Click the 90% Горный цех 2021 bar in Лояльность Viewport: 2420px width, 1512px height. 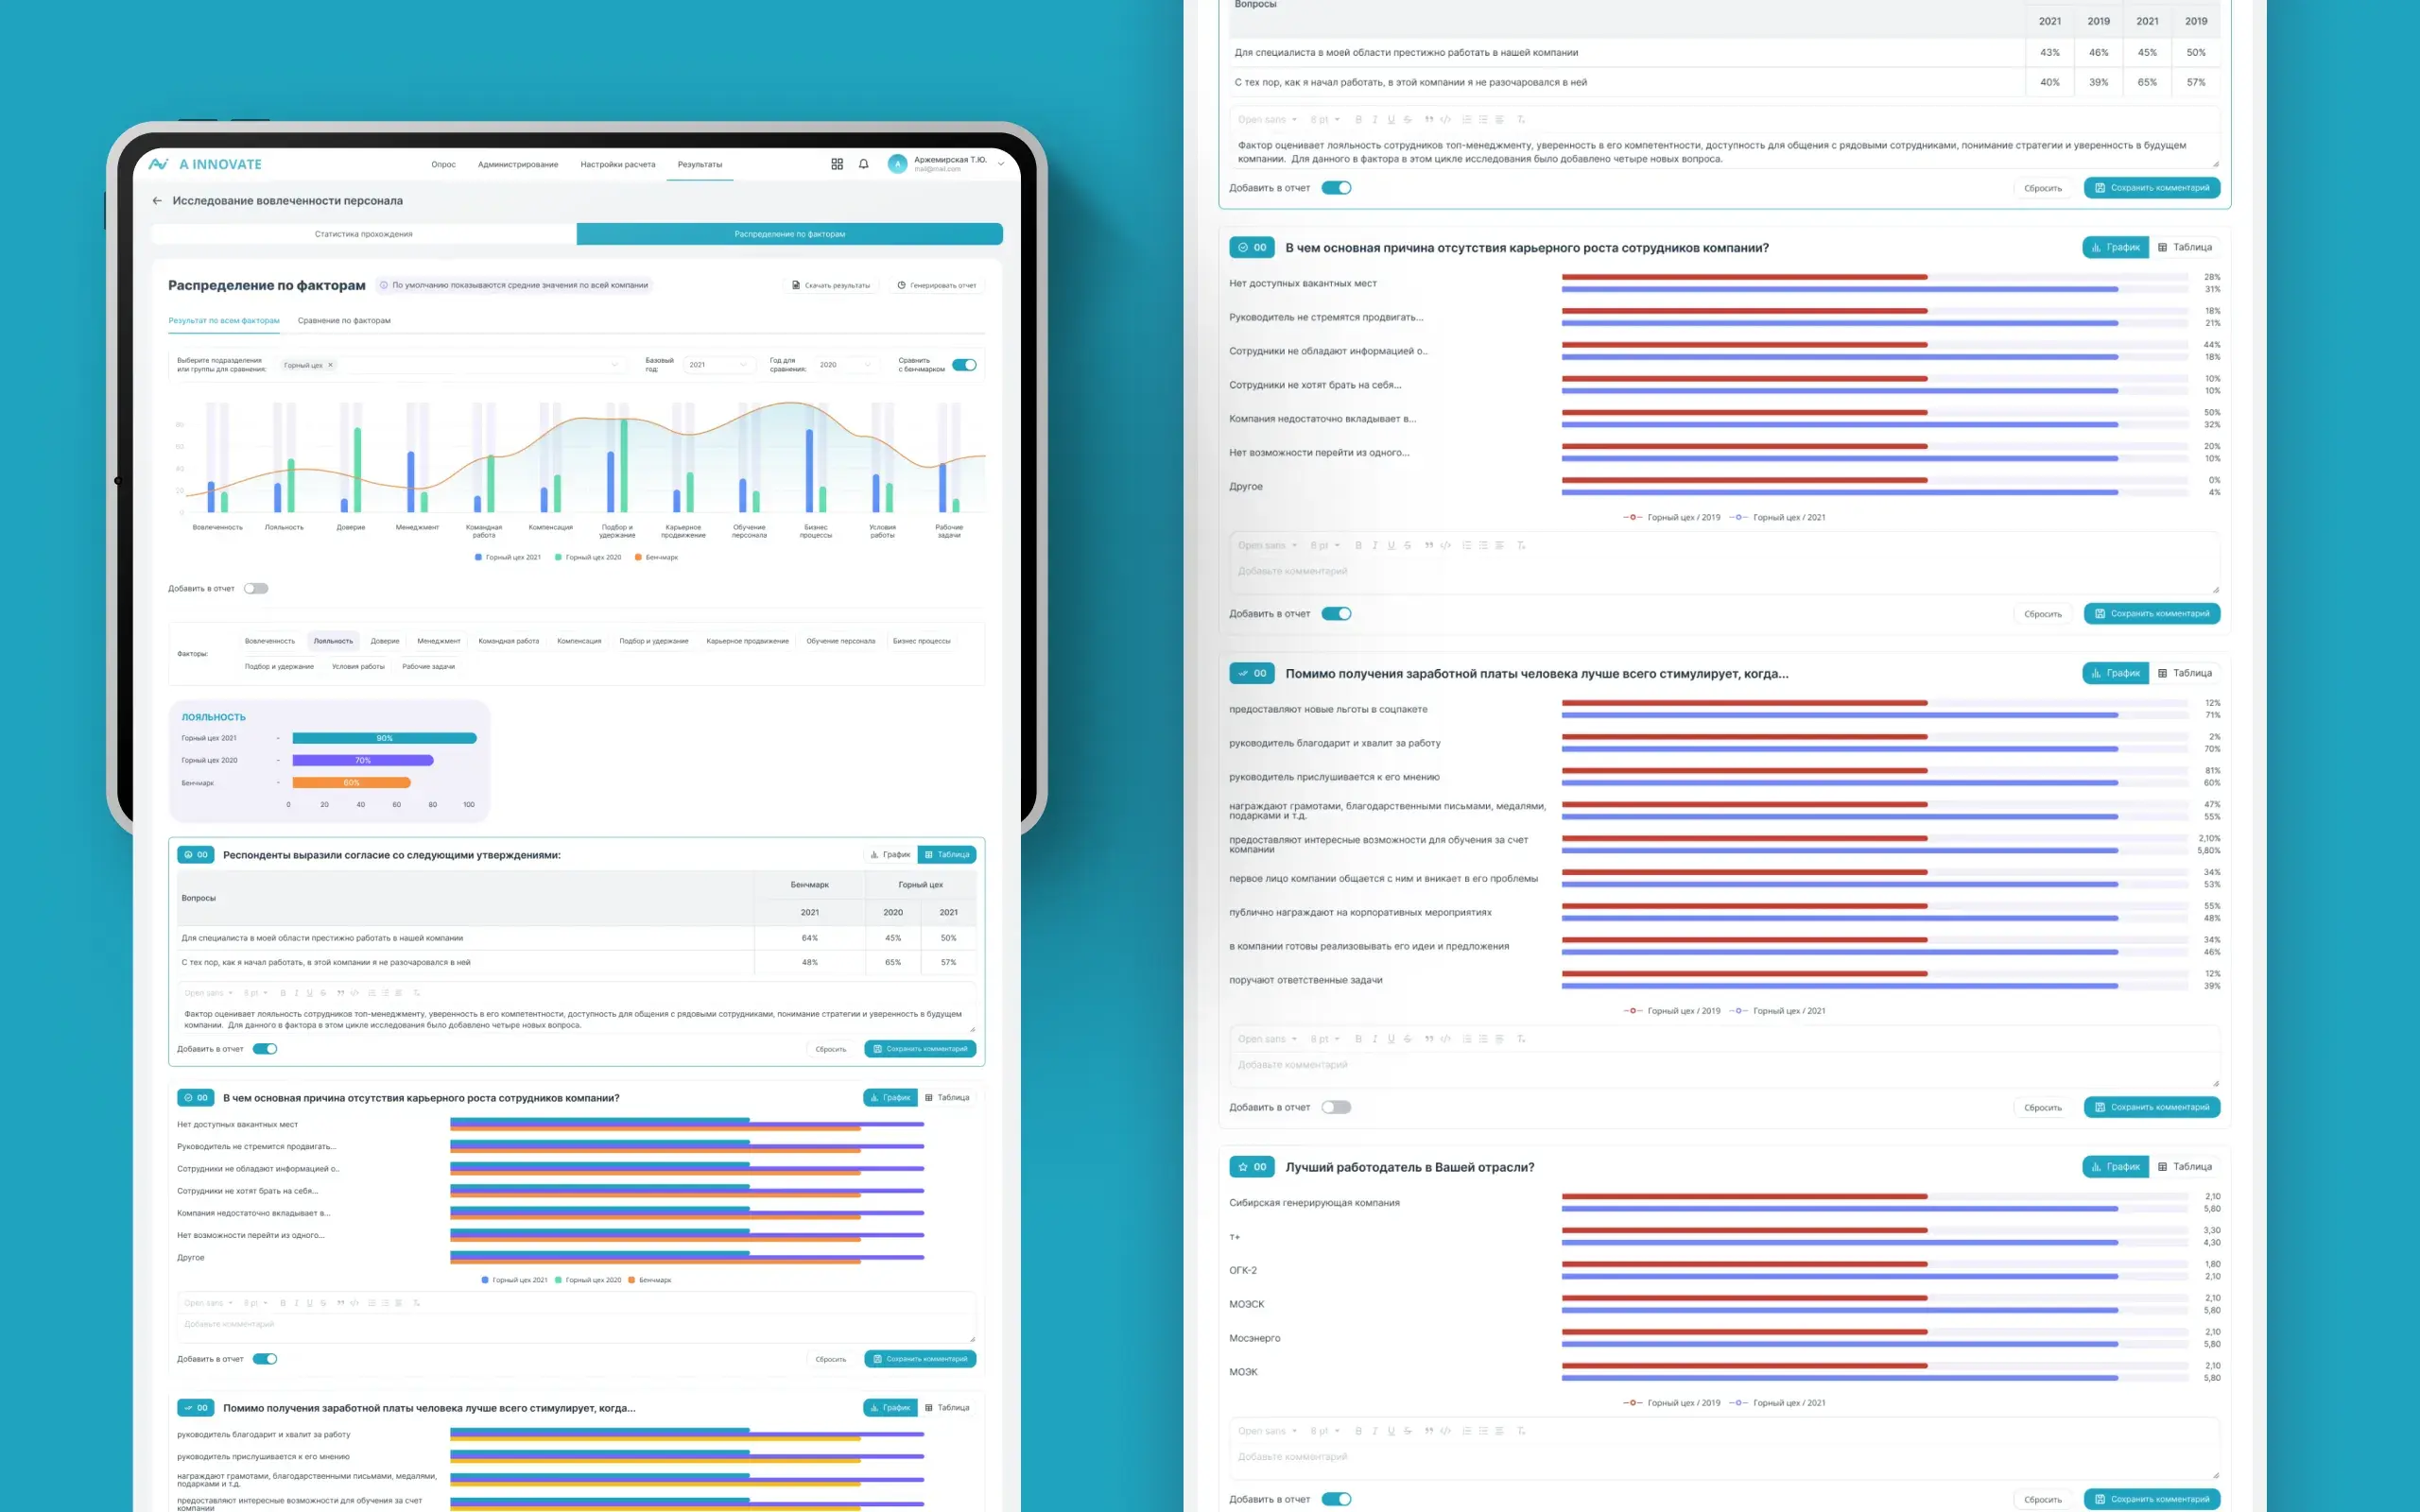(x=384, y=738)
